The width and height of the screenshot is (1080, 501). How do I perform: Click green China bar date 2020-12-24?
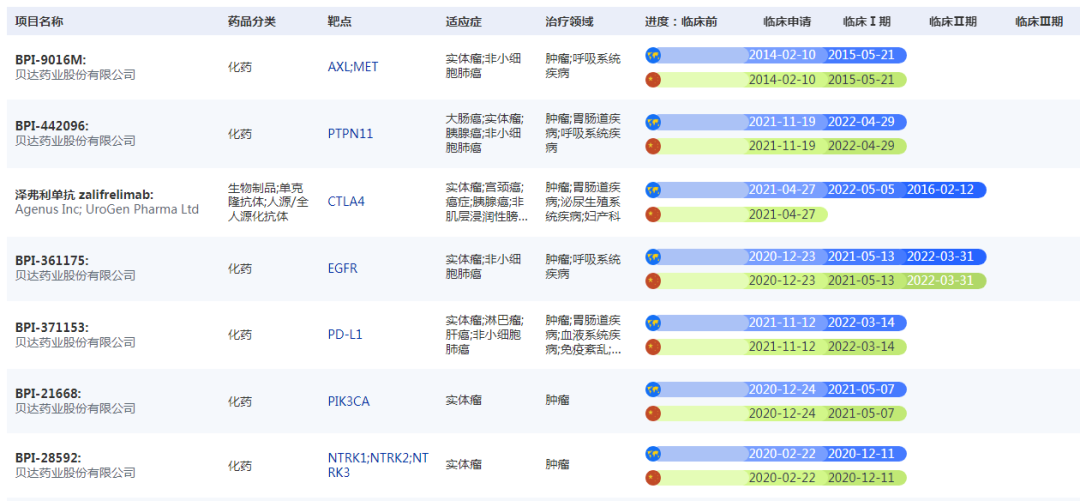782,413
